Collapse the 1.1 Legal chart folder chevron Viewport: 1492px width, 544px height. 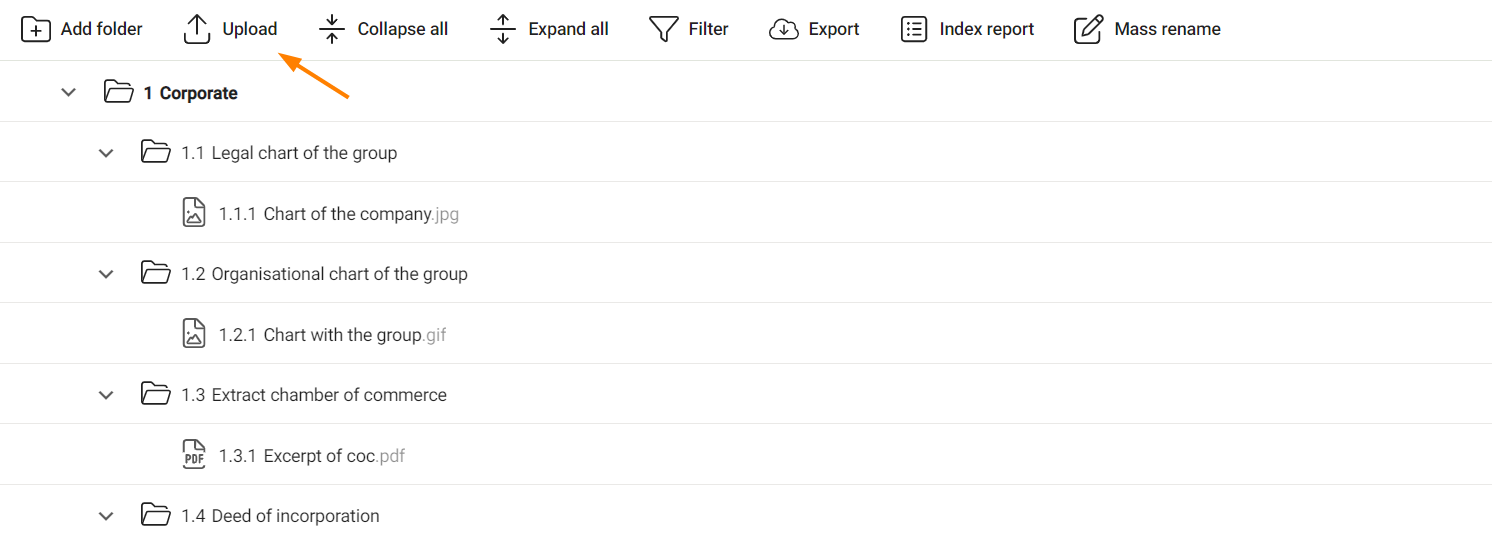pos(106,153)
